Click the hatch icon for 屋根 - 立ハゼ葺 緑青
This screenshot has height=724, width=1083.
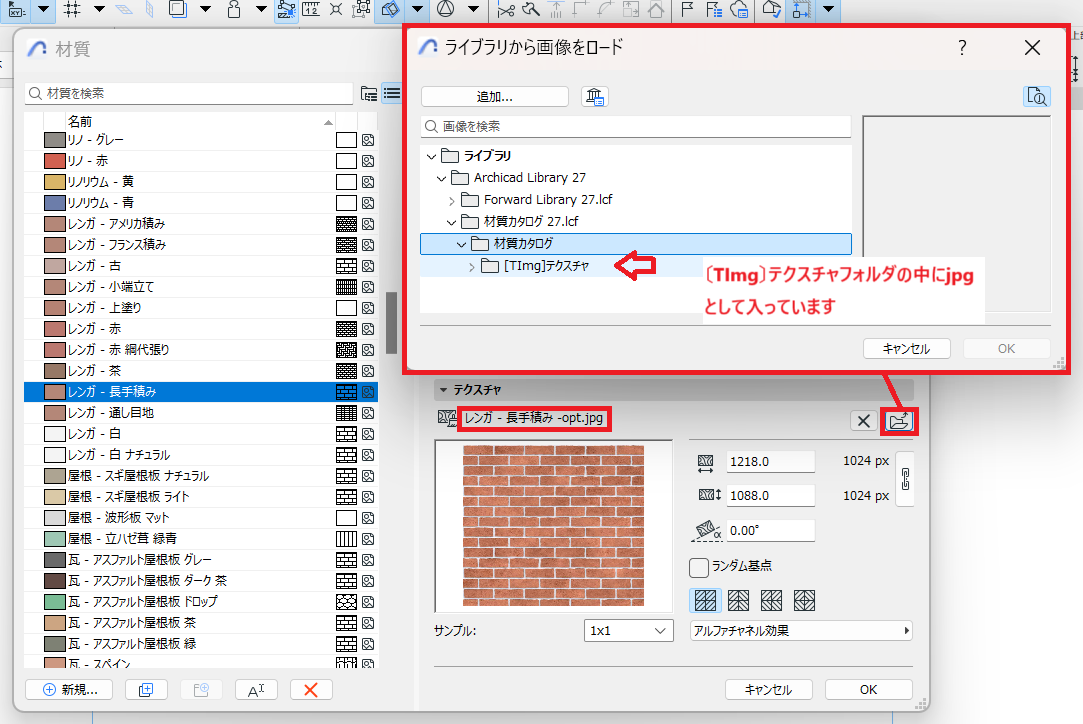pos(346,539)
